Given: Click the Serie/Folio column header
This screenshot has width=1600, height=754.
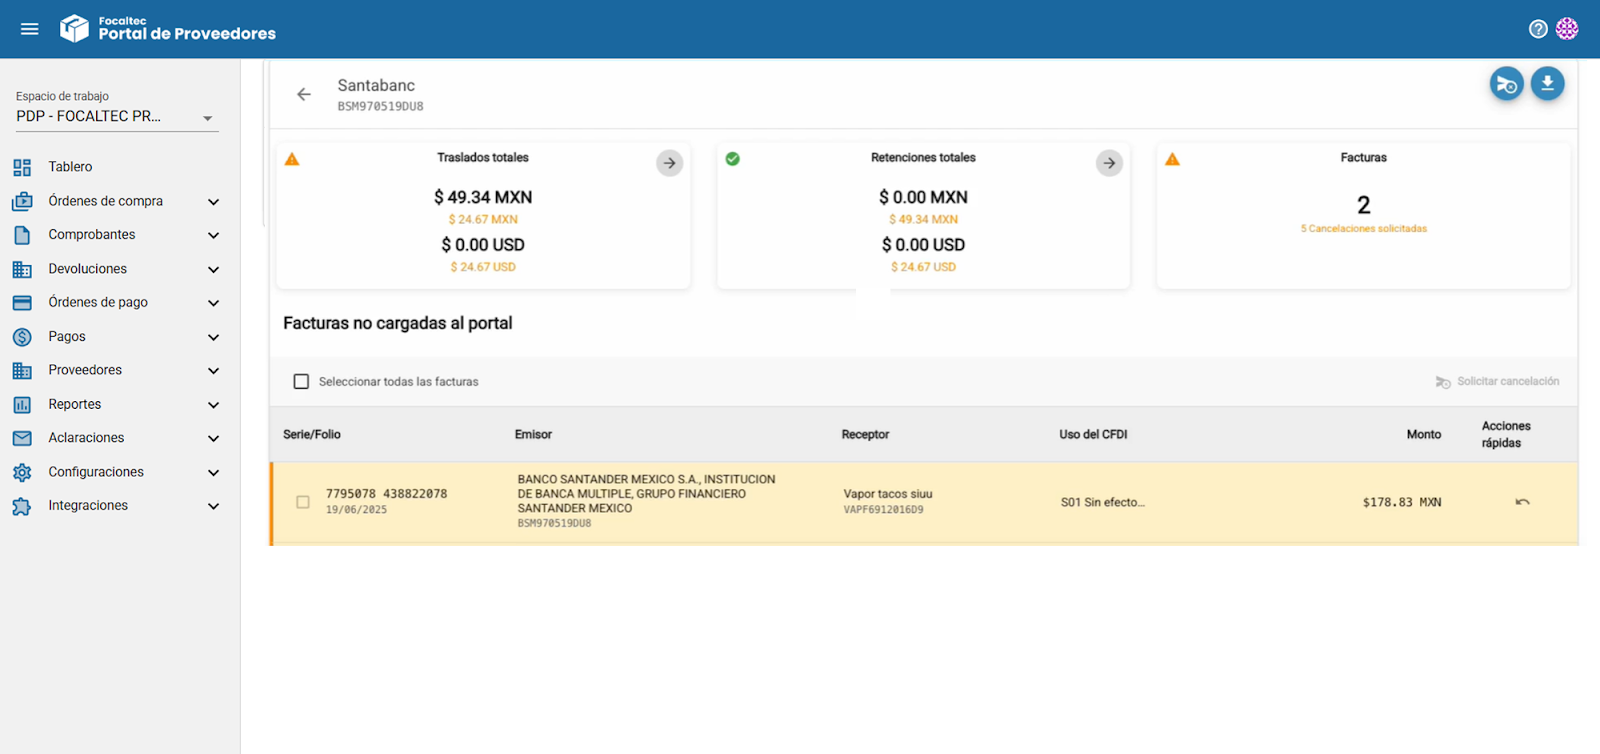Looking at the screenshot, I should [312, 435].
